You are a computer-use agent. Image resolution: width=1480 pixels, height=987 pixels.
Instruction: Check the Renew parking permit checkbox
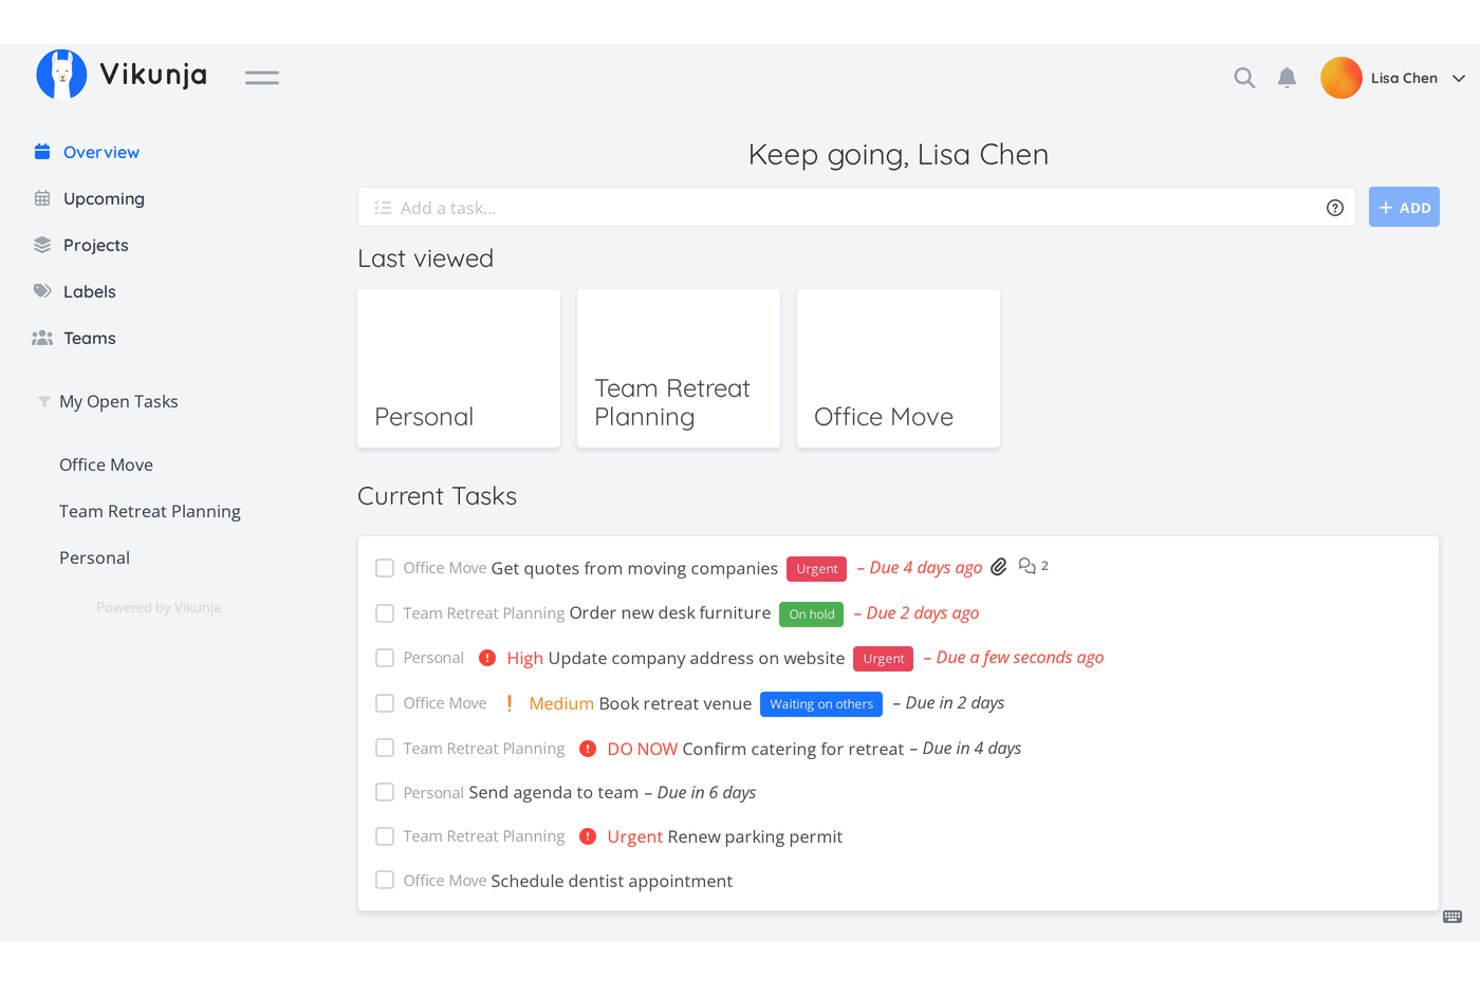[x=384, y=836]
